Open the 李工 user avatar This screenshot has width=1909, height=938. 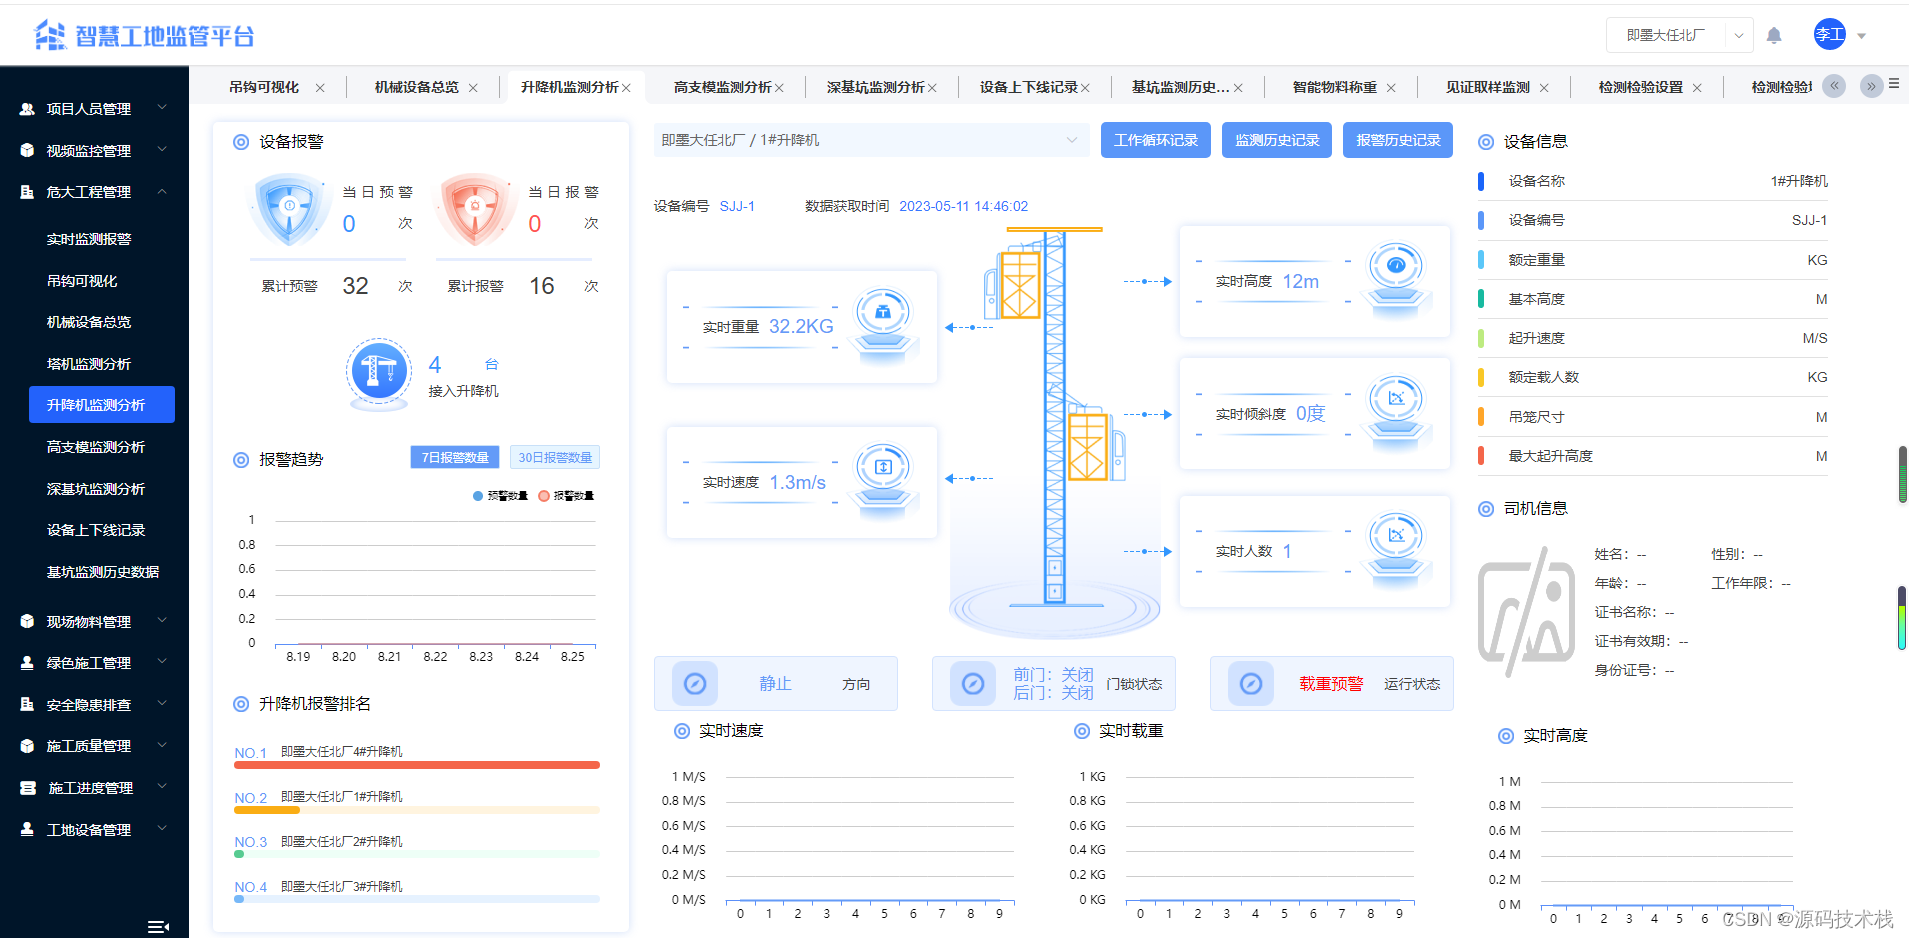tap(1830, 35)
